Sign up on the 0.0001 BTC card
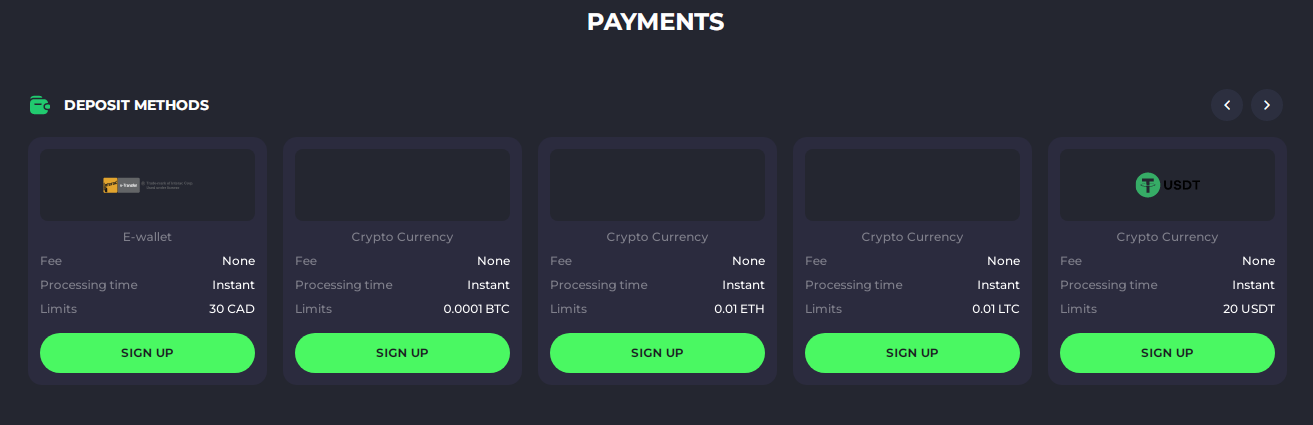1313x425 pixels. [402, 353]
